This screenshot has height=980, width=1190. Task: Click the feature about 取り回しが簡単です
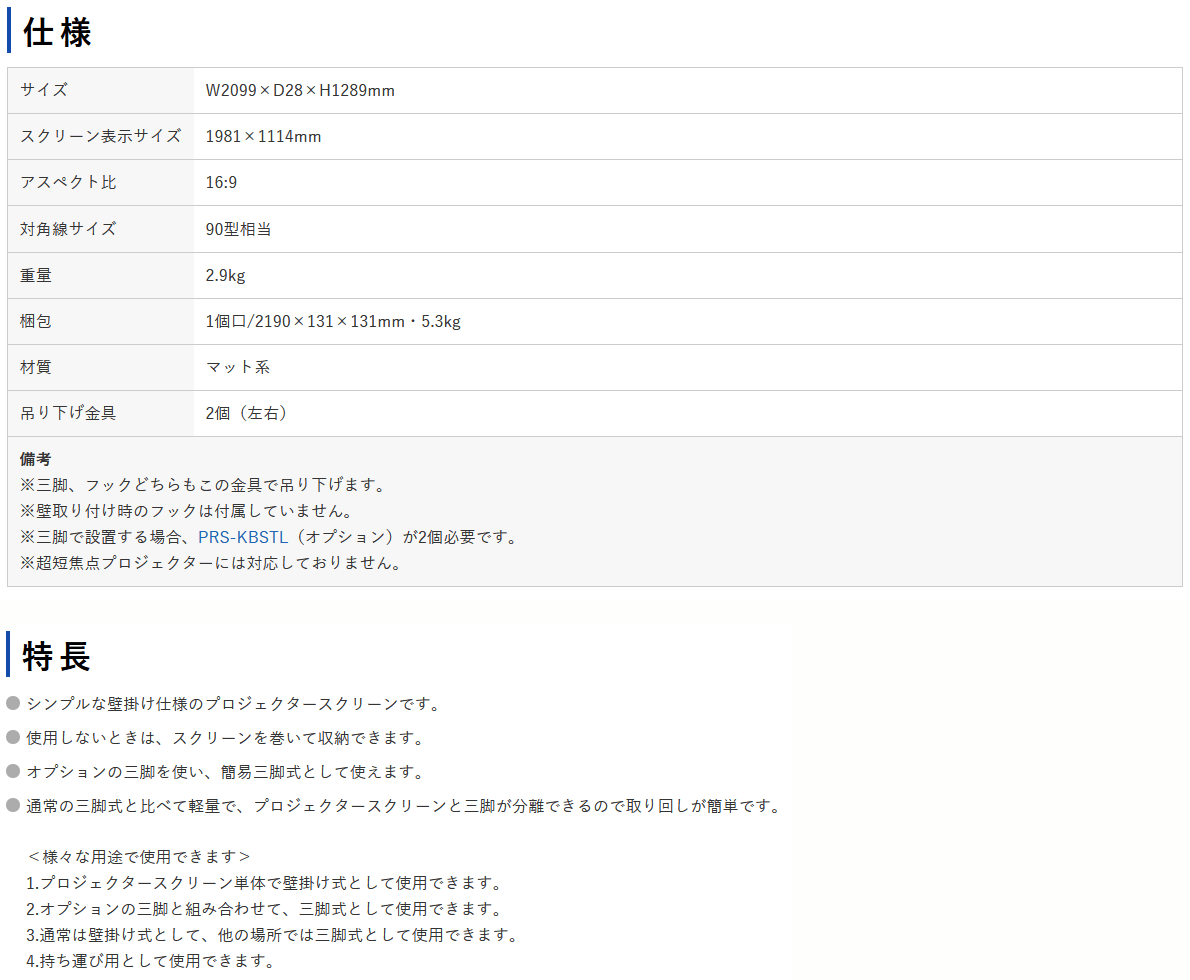click(x=406, y=806)
